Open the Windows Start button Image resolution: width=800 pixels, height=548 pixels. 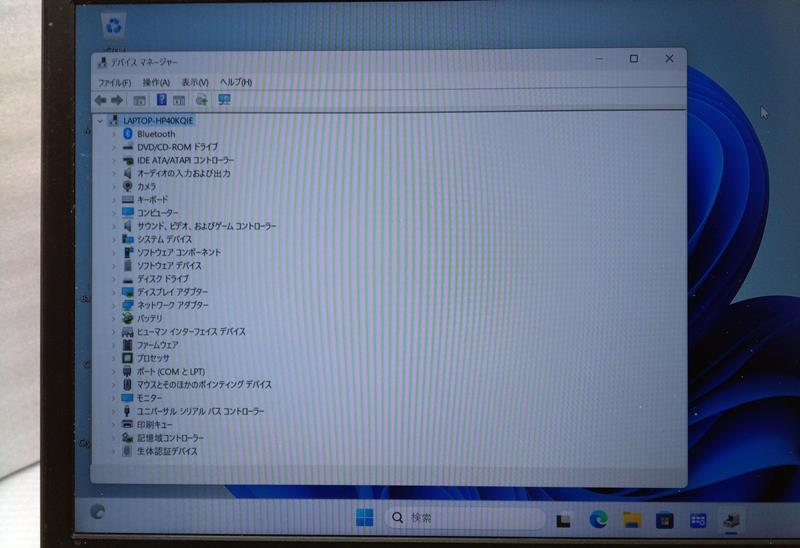tap(364, 517)
